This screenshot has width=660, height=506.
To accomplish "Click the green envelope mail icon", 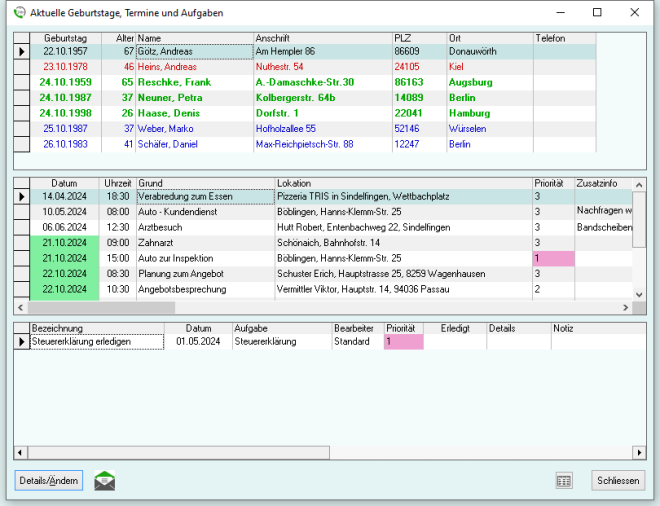I will [105, 480].
